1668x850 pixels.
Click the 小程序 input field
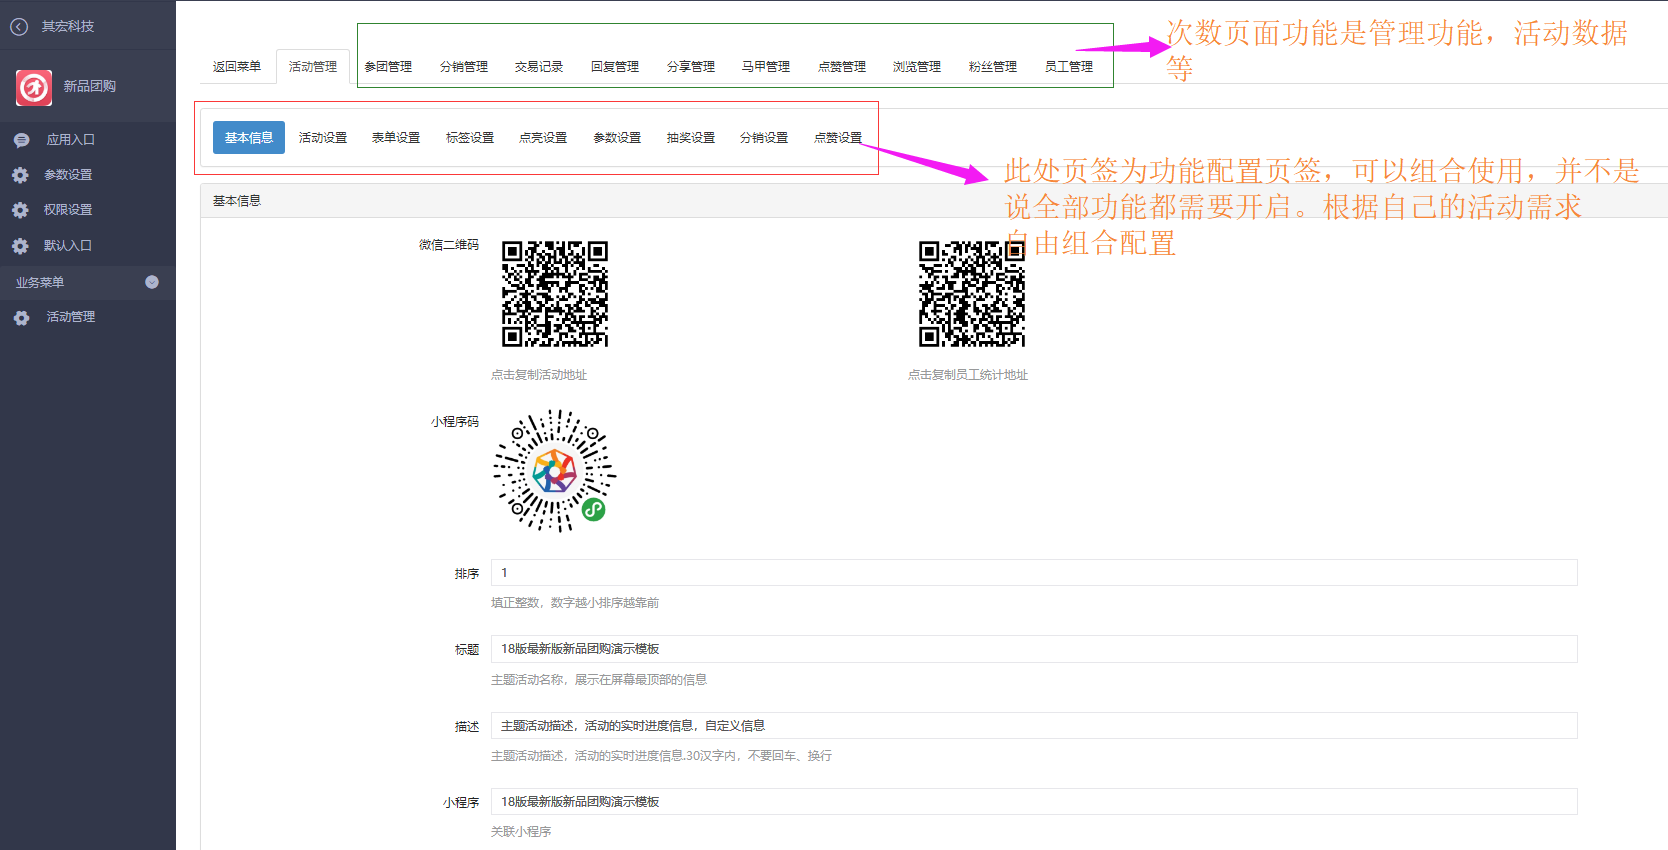pyautogui.click(x=1034, y=802)
